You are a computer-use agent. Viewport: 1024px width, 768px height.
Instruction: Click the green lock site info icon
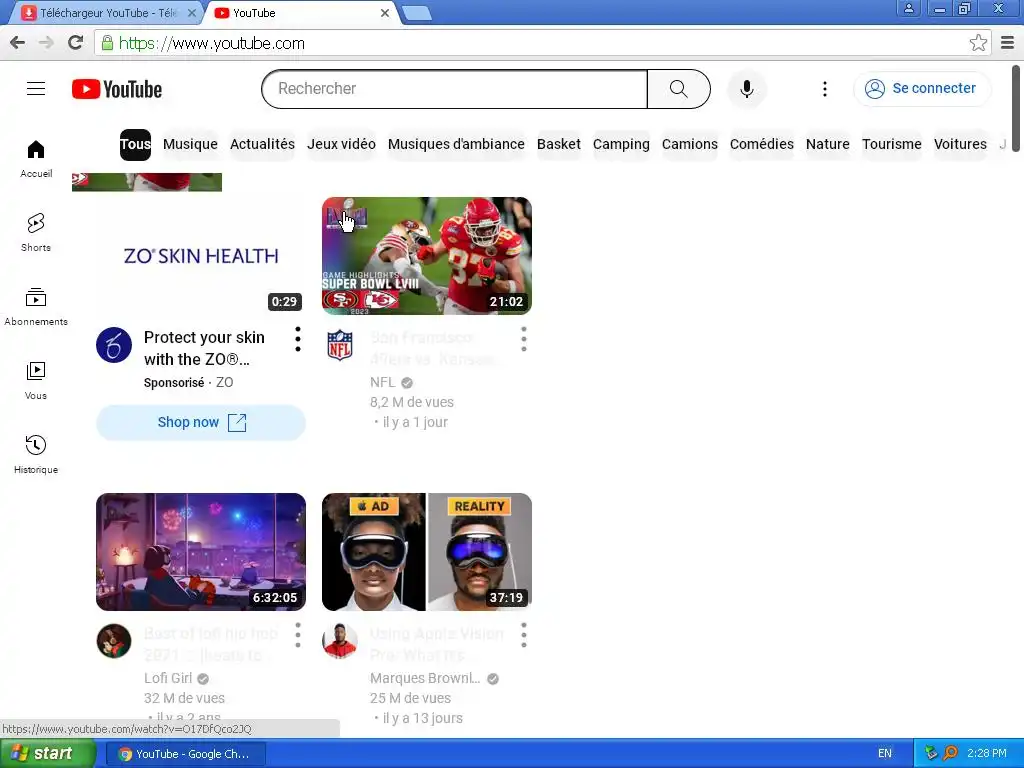pyautogui.click(x=107, y=43)
